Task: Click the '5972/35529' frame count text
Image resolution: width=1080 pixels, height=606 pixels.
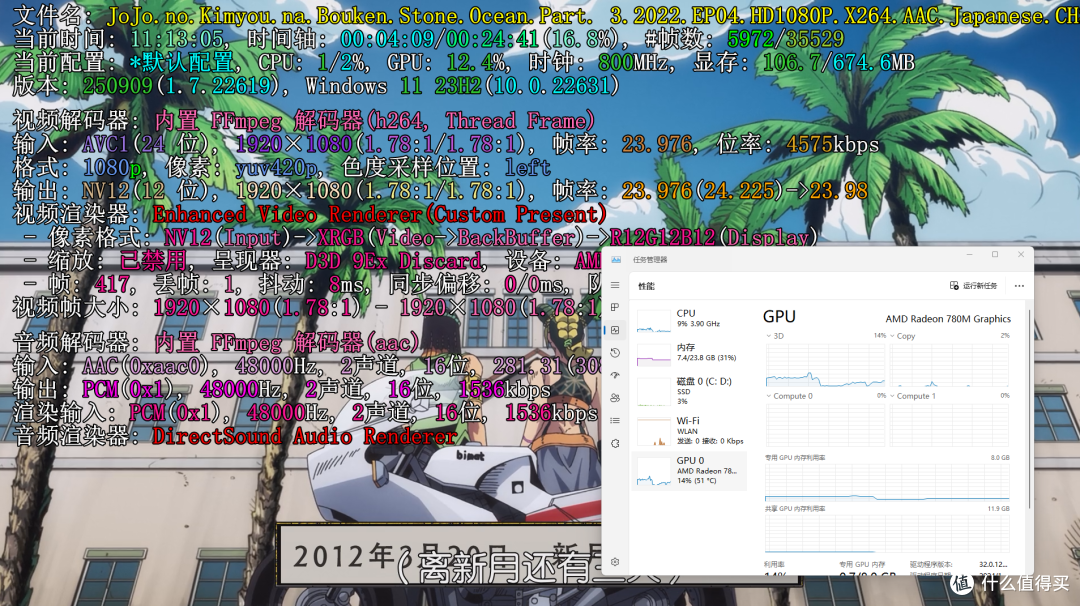Action: pyautogui.click(x=785, y=39)
